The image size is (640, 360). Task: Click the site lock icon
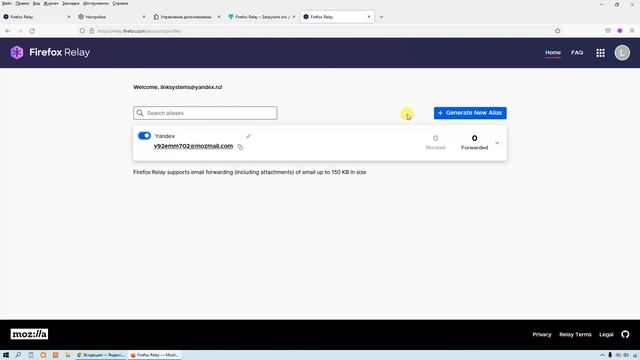point(91,31)
